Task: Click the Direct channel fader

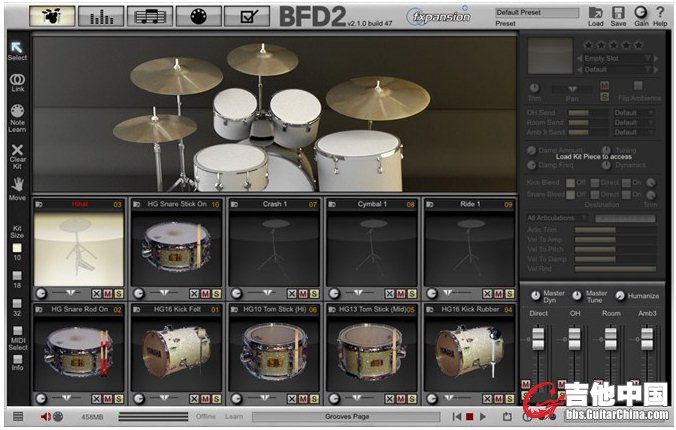Action: coord(538,338)
